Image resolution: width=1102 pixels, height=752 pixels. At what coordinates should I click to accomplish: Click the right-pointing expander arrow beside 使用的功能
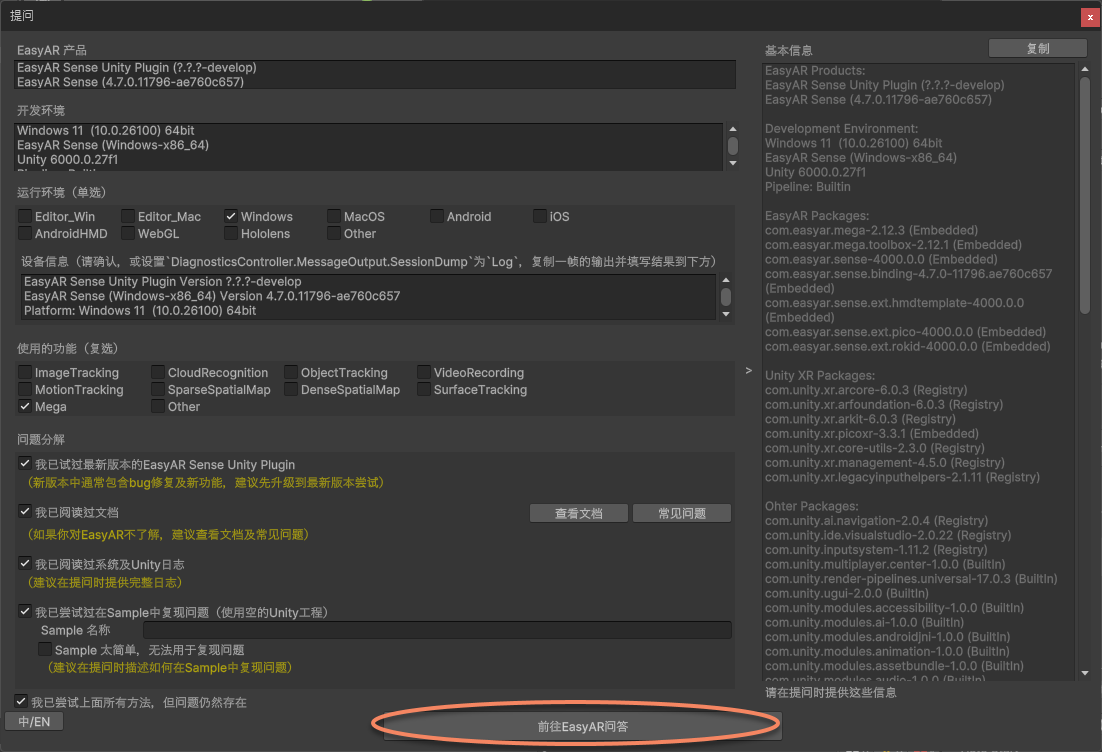(748, 369)
